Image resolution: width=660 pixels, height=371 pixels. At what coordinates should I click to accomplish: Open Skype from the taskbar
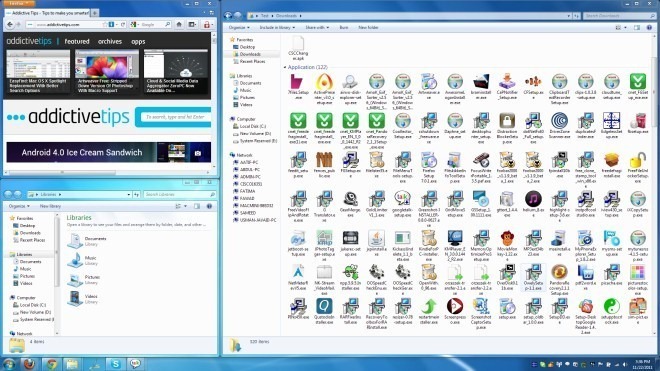[x=115, y=363]
